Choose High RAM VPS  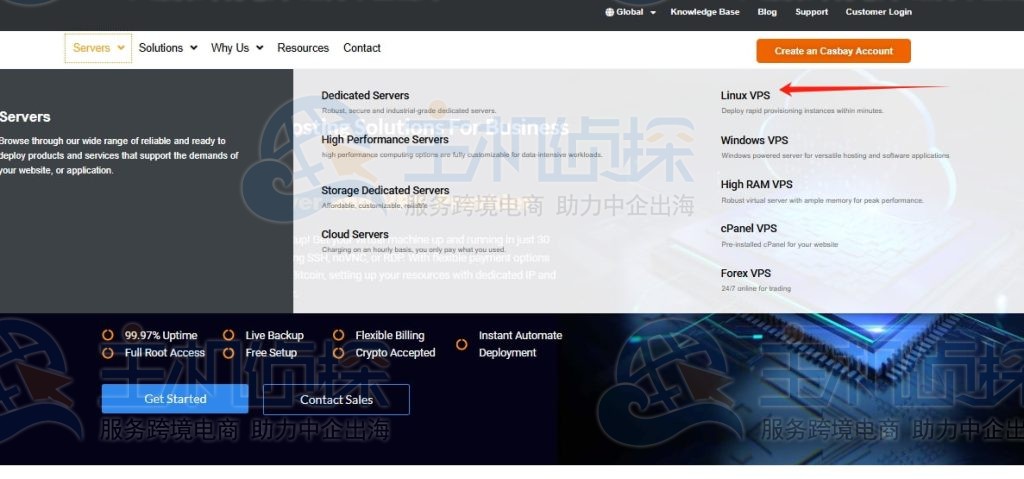click(756, 185)
